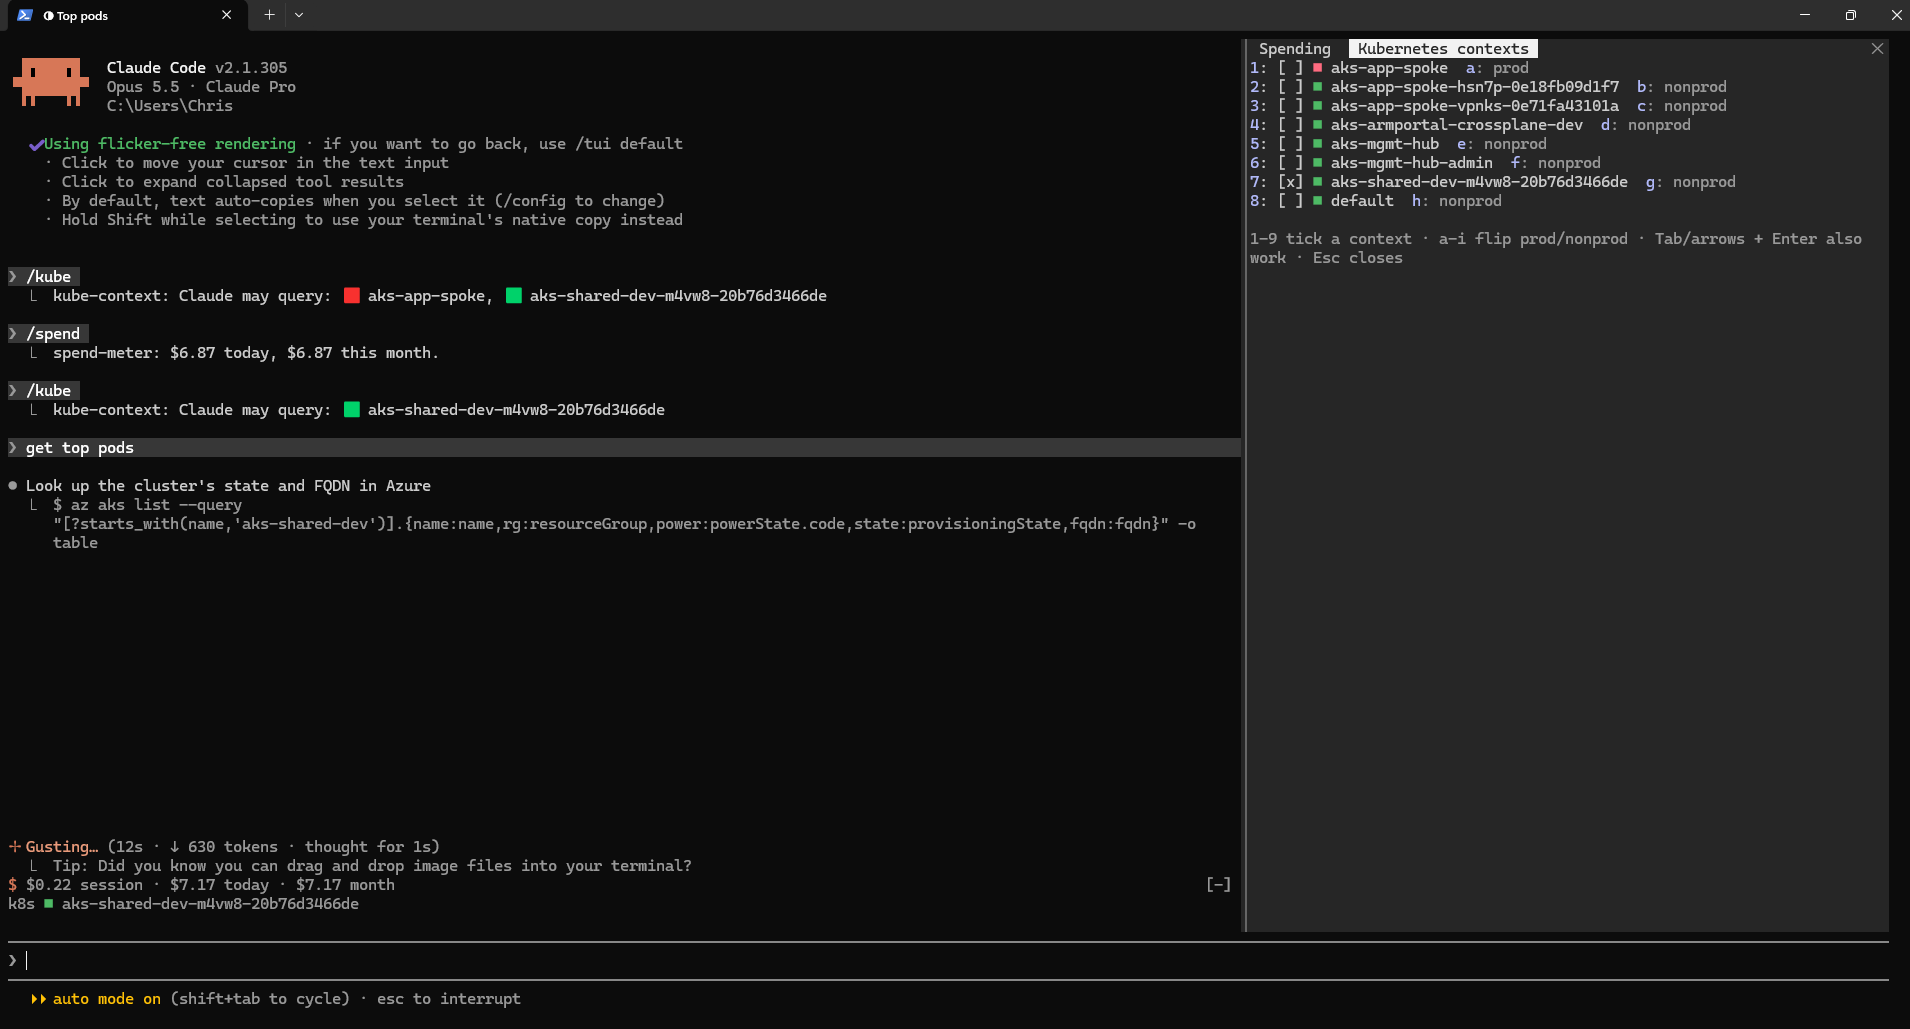
Task: Flip nonprod label for default context
Action: coord(1470,201)
